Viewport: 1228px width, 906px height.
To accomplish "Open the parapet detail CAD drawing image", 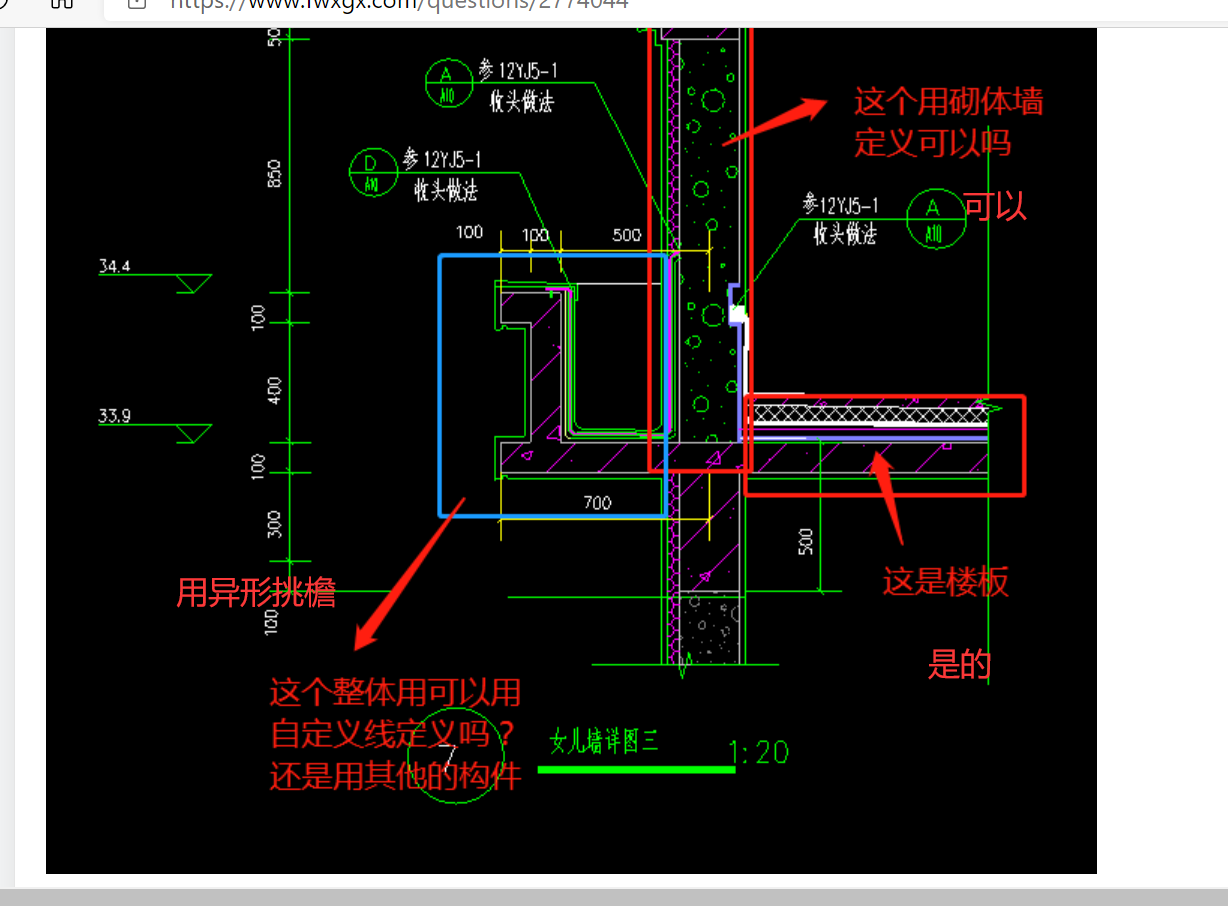I will tap(571, 450).
